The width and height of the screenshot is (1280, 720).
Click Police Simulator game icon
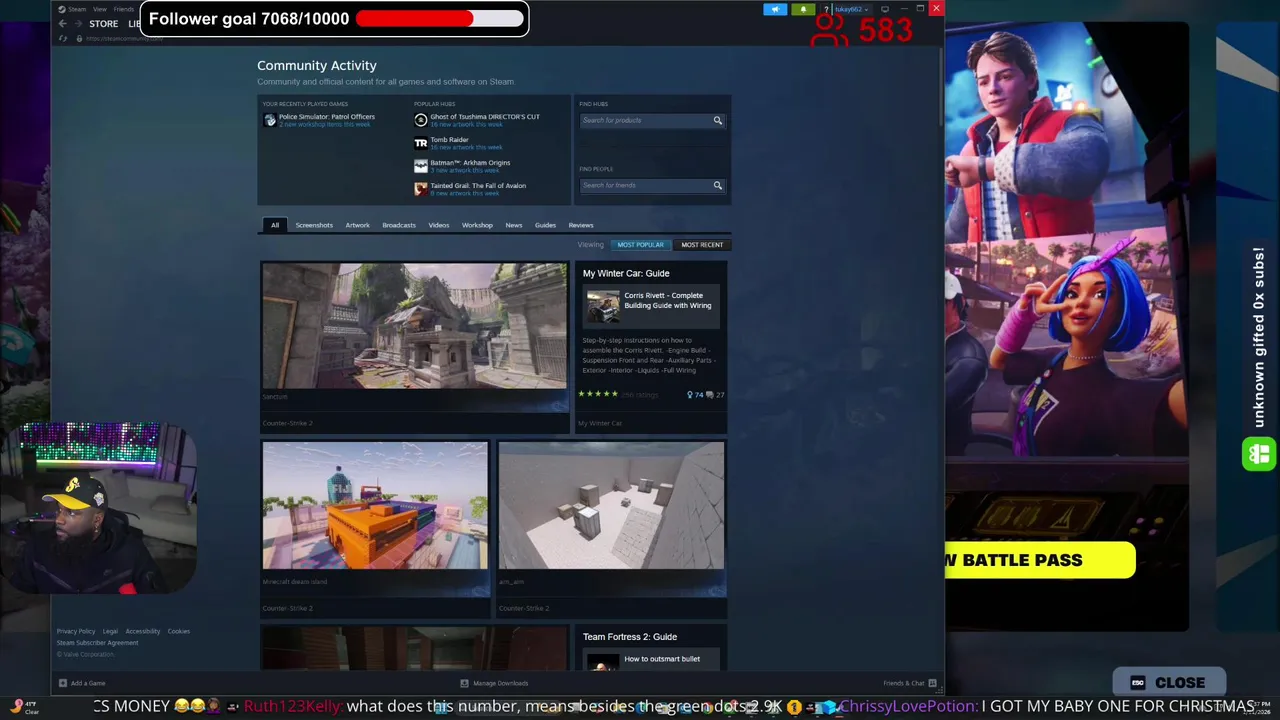click(x=269, y=120)
